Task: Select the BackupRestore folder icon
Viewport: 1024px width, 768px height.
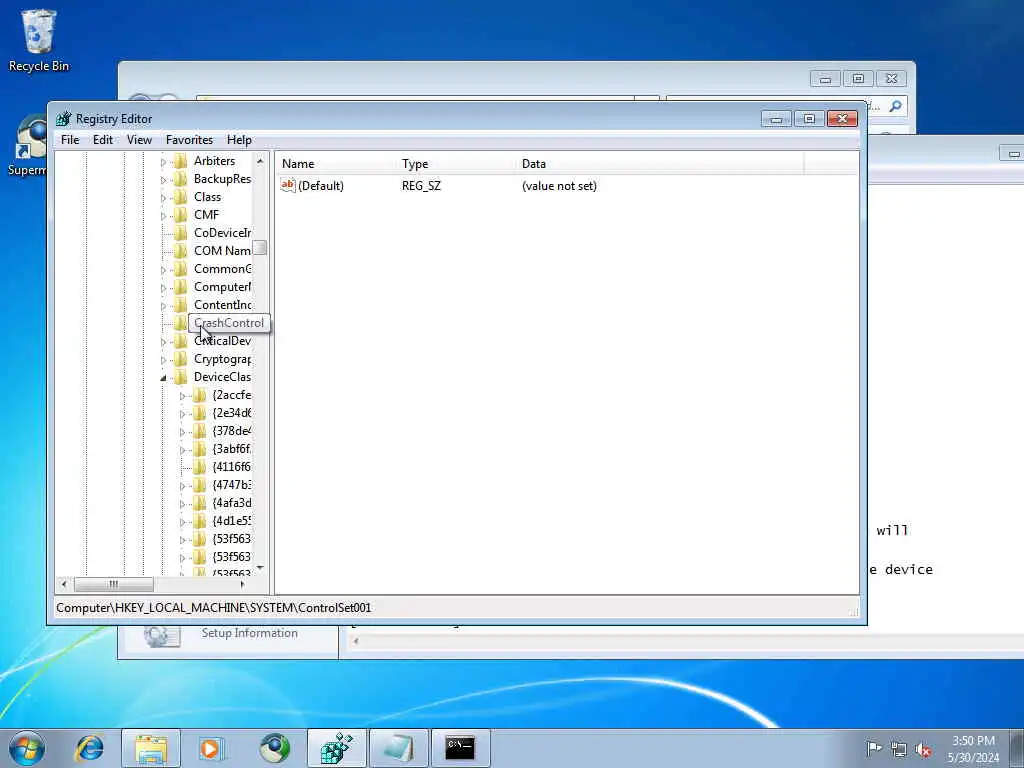Action: (181, 179)
